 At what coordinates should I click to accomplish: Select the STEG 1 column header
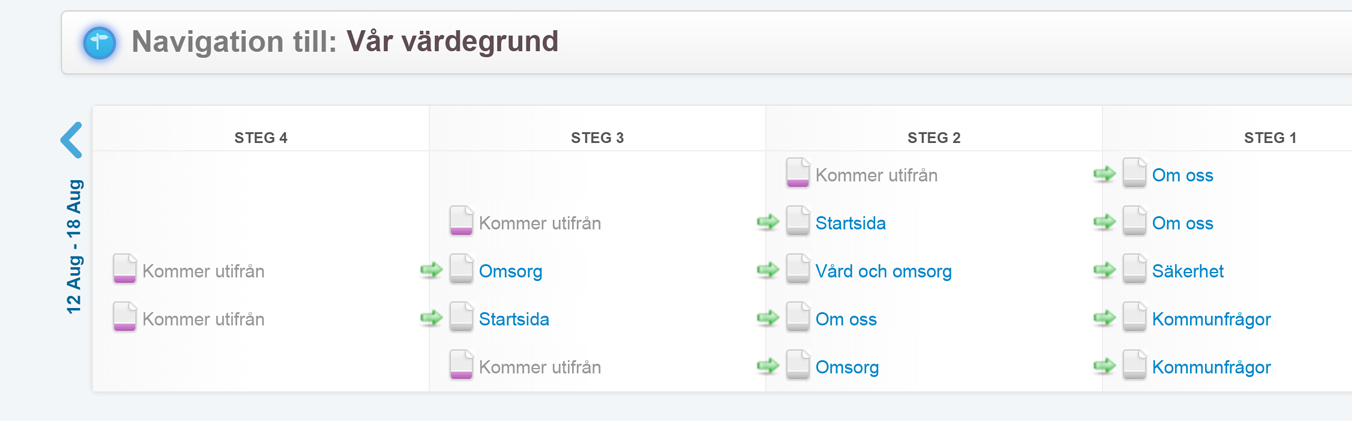[x=1270, y=138]
